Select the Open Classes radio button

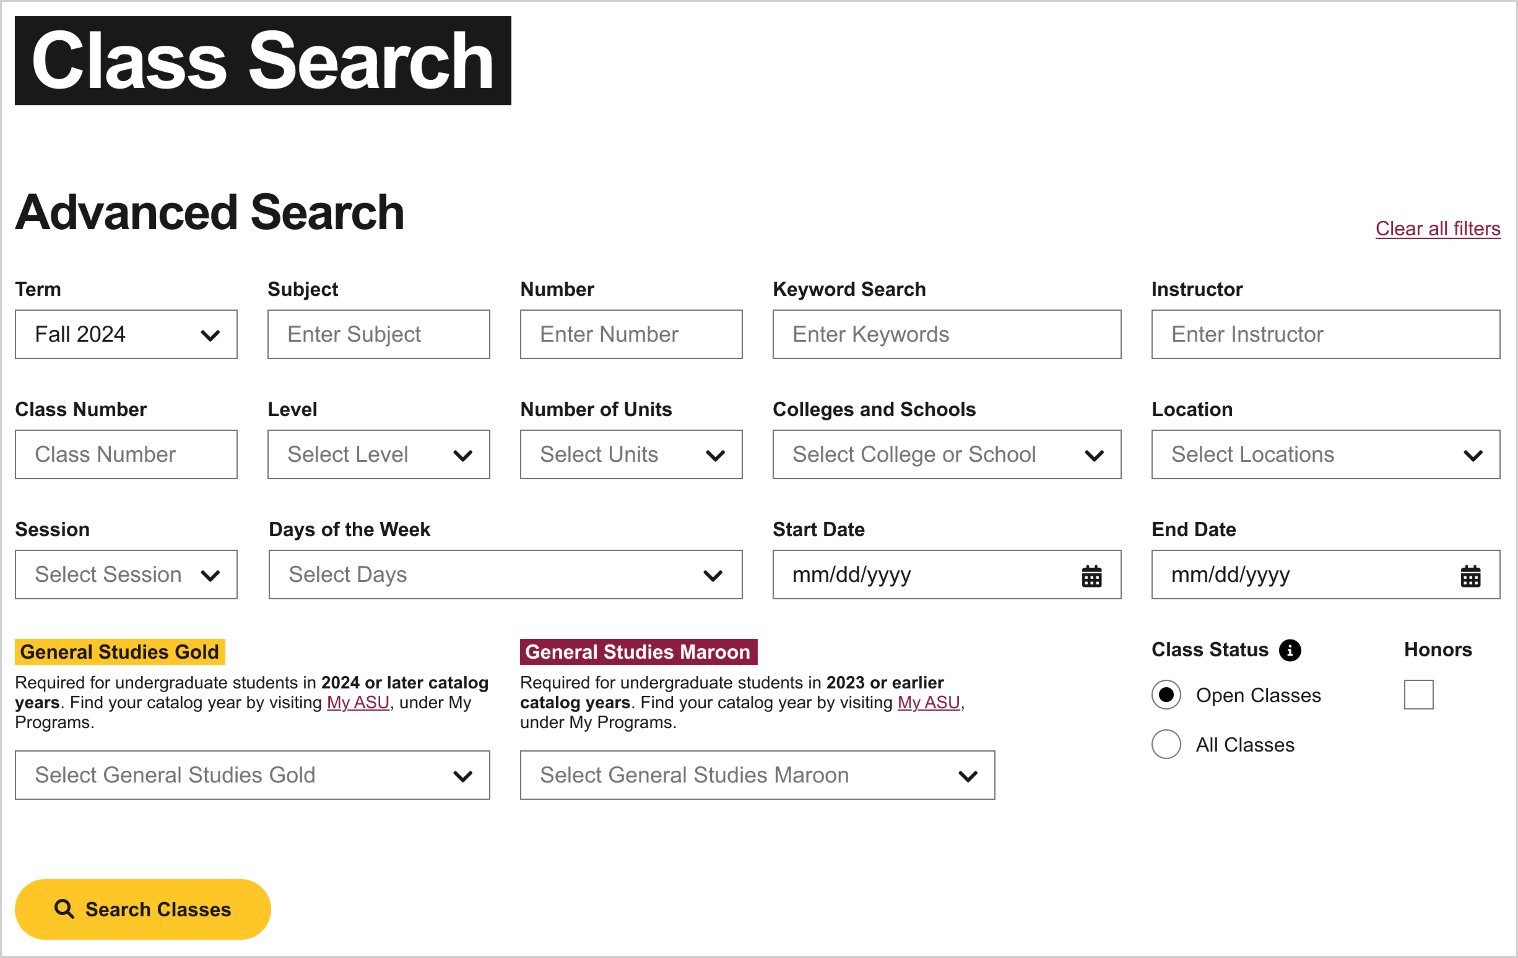coord(1166,694)
